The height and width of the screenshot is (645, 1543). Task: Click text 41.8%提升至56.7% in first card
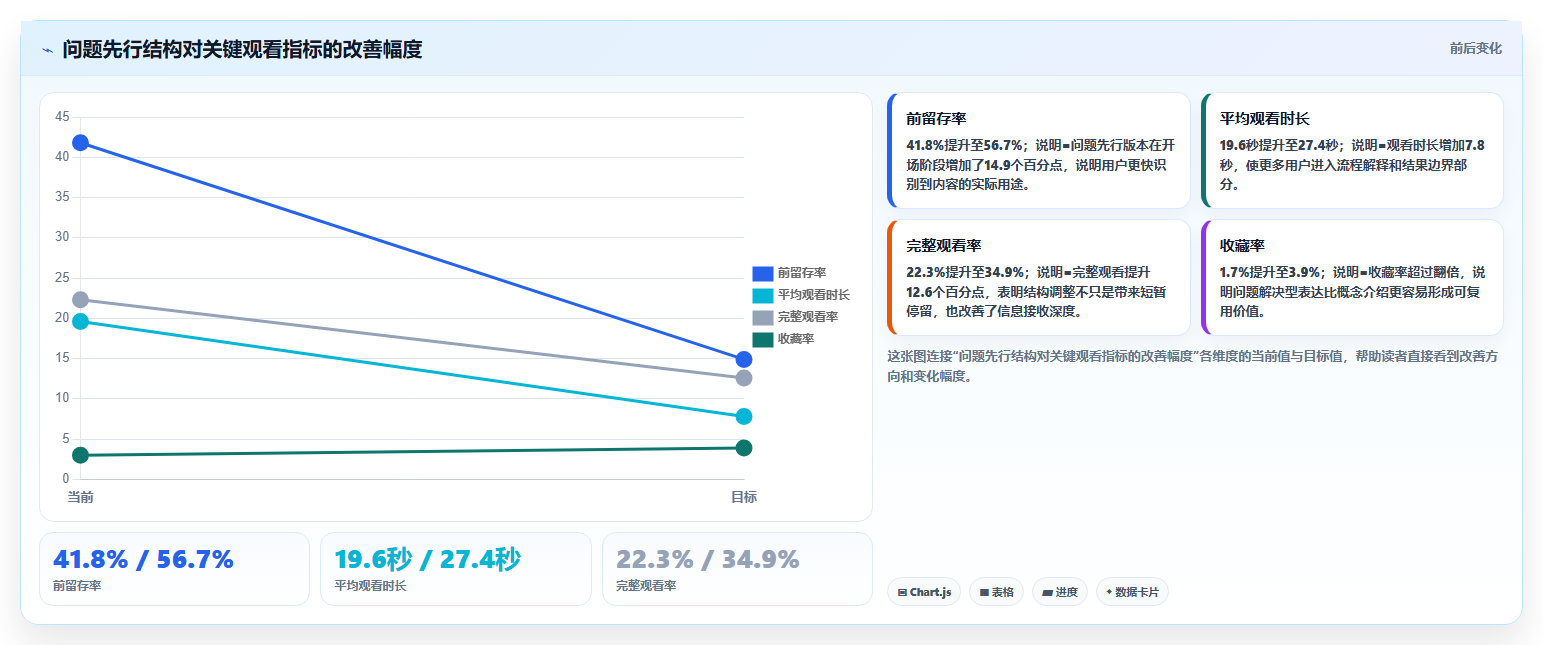(962, 145)
